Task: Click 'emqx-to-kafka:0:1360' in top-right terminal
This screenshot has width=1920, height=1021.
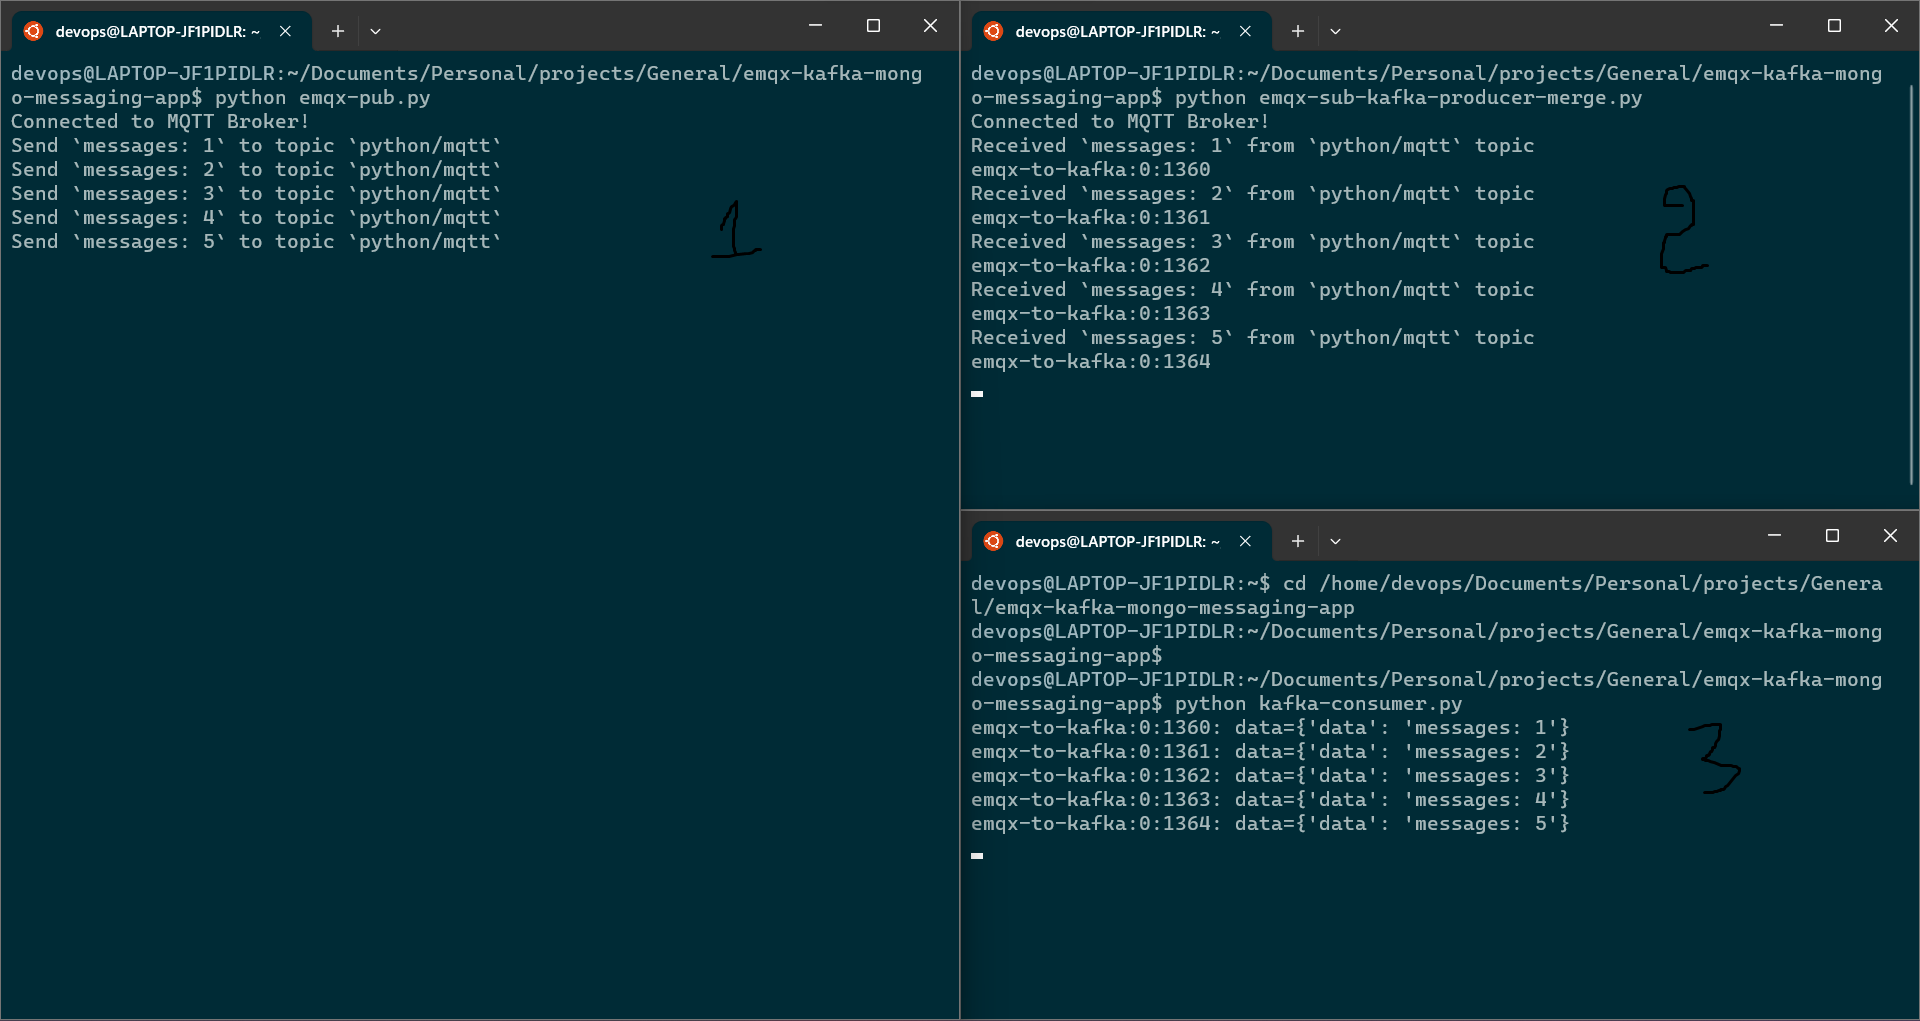Action: click(x=1090, y=170)
